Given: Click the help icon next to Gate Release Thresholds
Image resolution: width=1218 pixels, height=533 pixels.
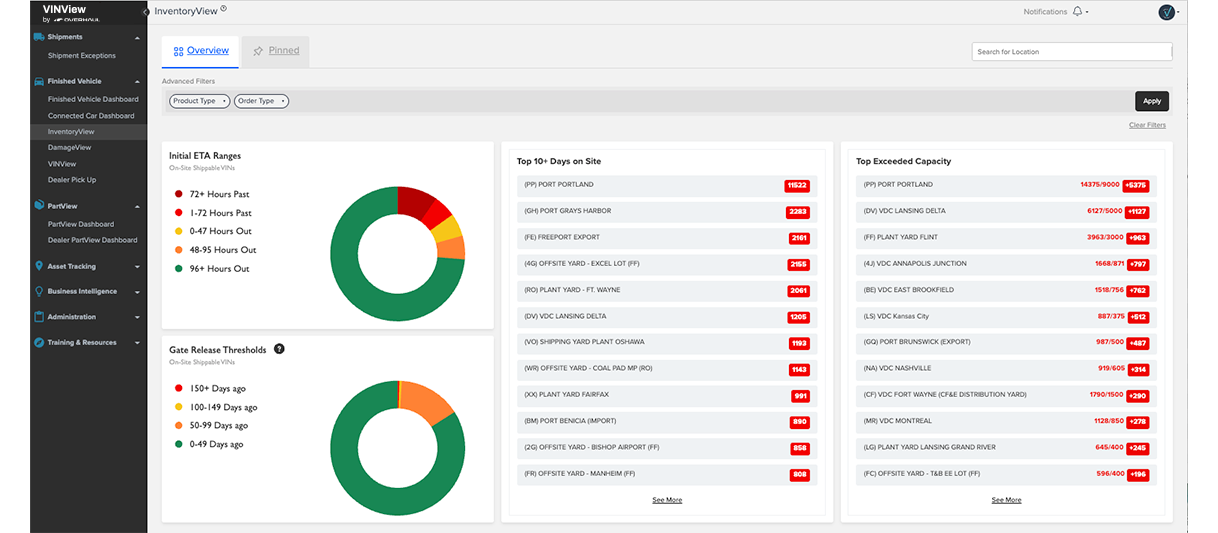Looking at the screenshot, I should point(279,349).
